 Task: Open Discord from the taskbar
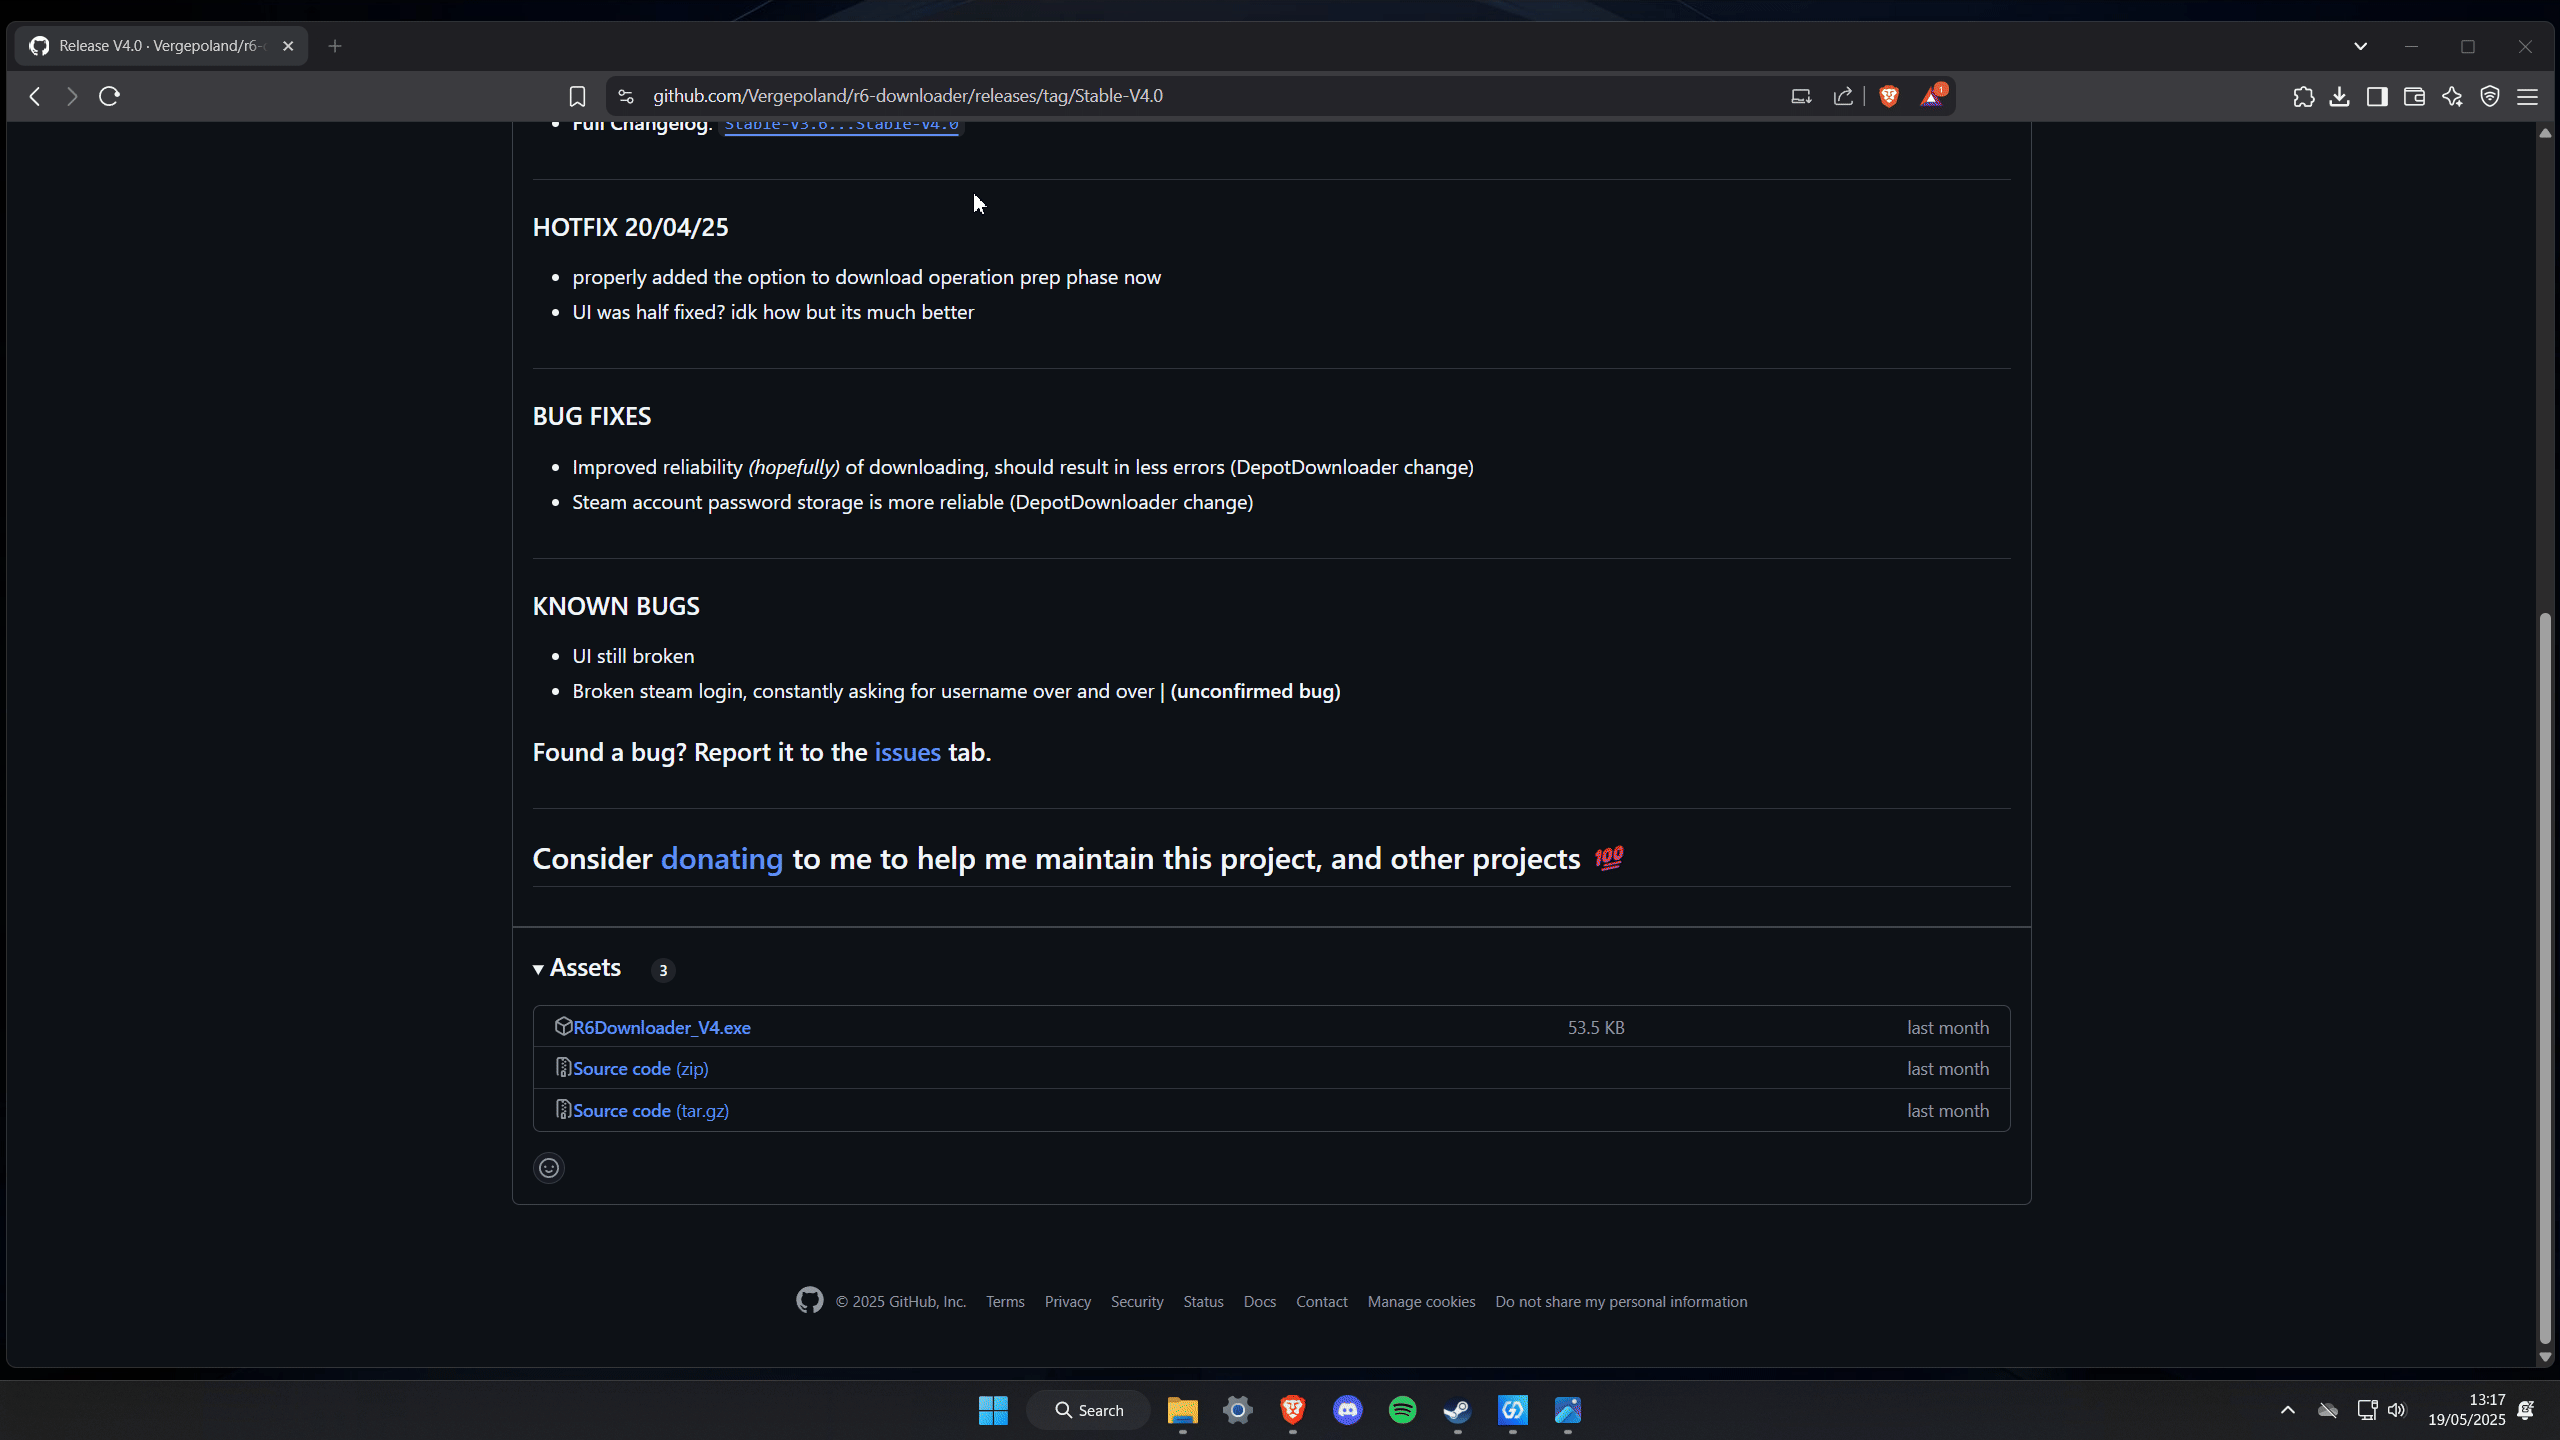click(1348, 1410)
